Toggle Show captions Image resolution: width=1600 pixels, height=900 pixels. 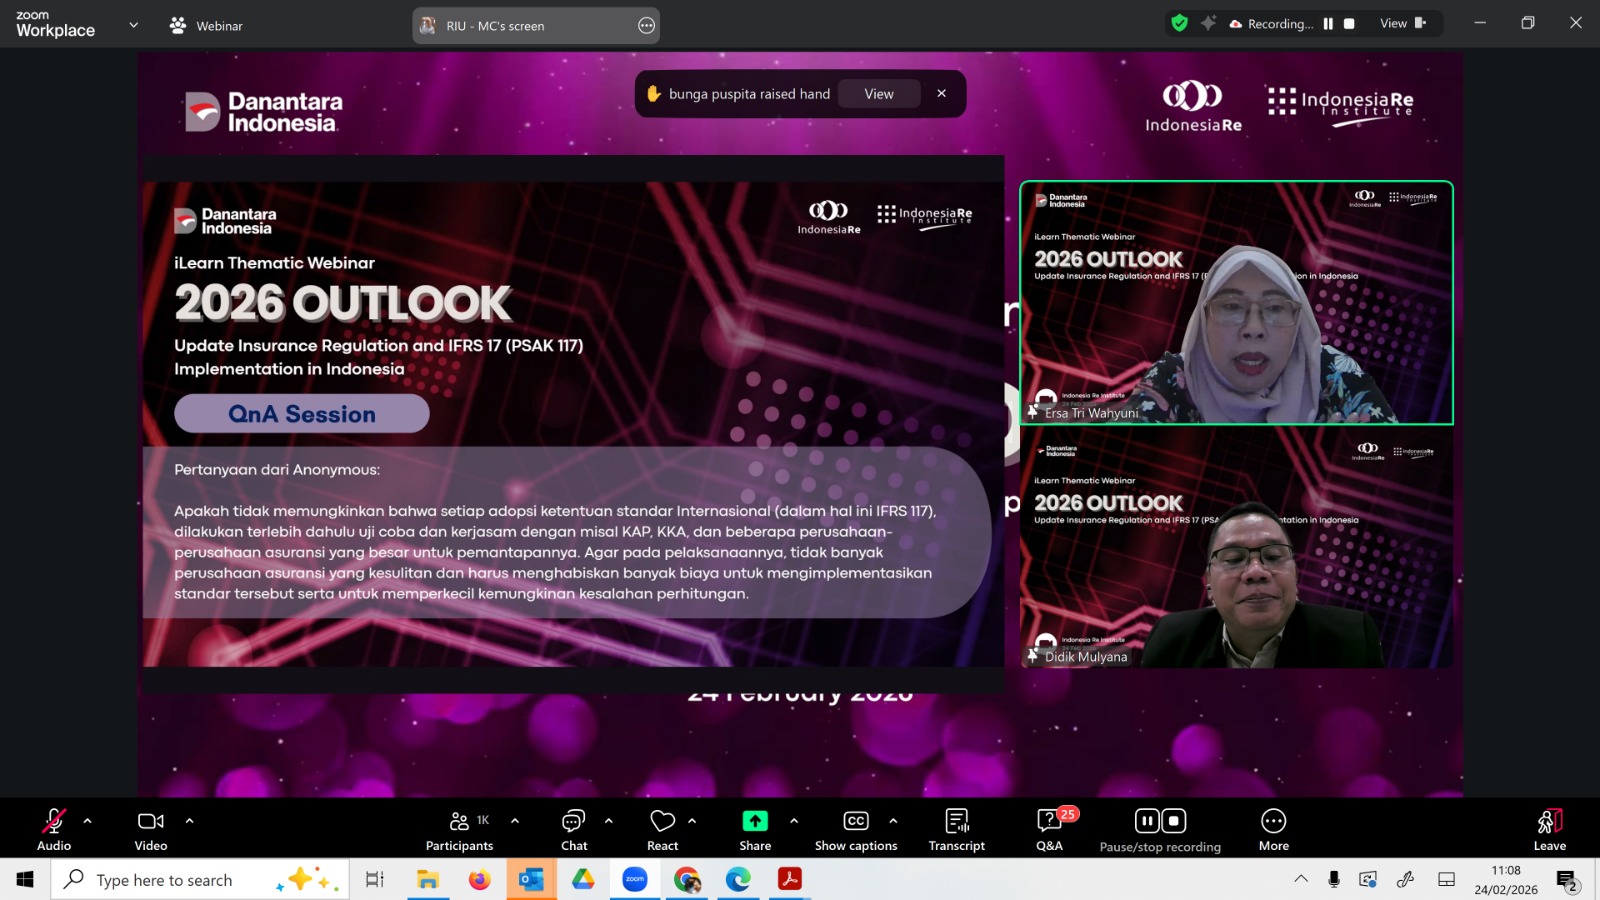(856, 829)
